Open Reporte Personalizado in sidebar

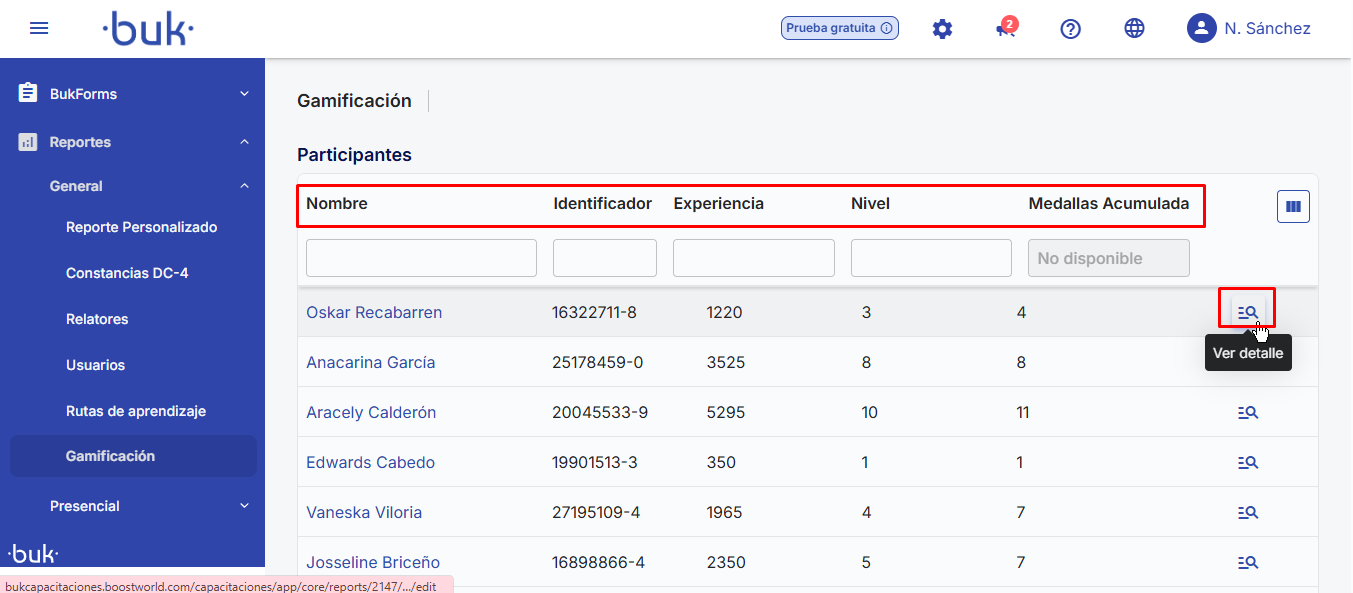[x=141, y=227]
